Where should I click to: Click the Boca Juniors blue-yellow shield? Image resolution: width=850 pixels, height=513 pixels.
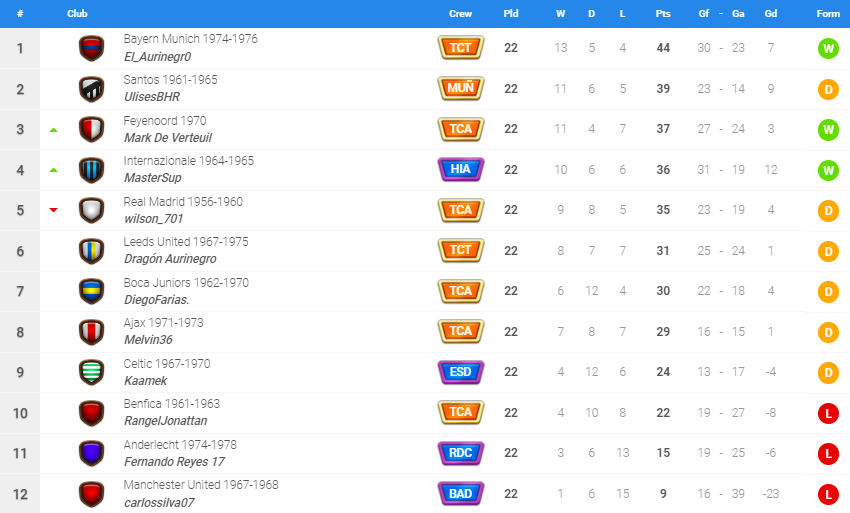[92, 291]
